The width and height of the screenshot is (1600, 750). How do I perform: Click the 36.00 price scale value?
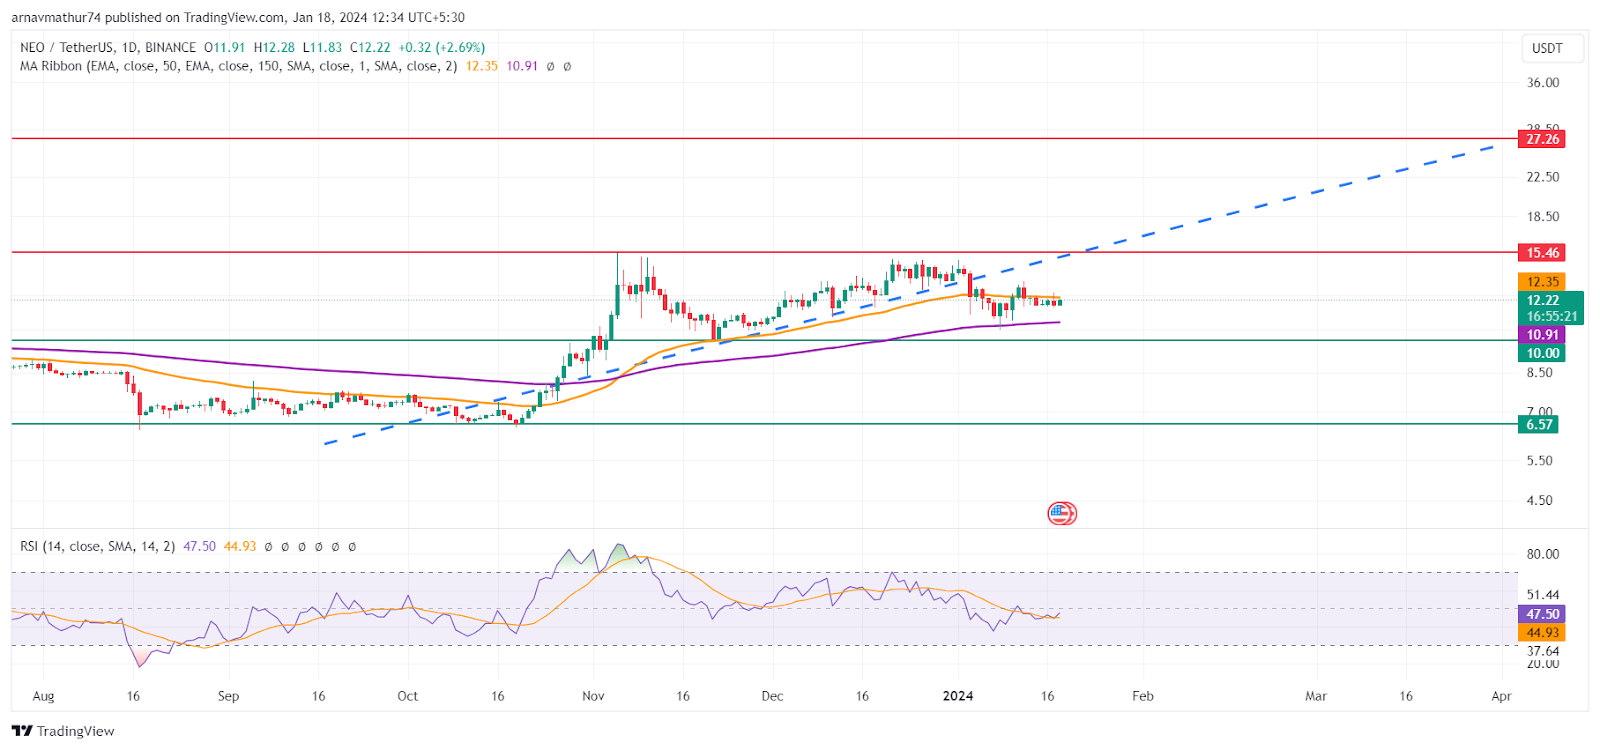(1542, 83)
